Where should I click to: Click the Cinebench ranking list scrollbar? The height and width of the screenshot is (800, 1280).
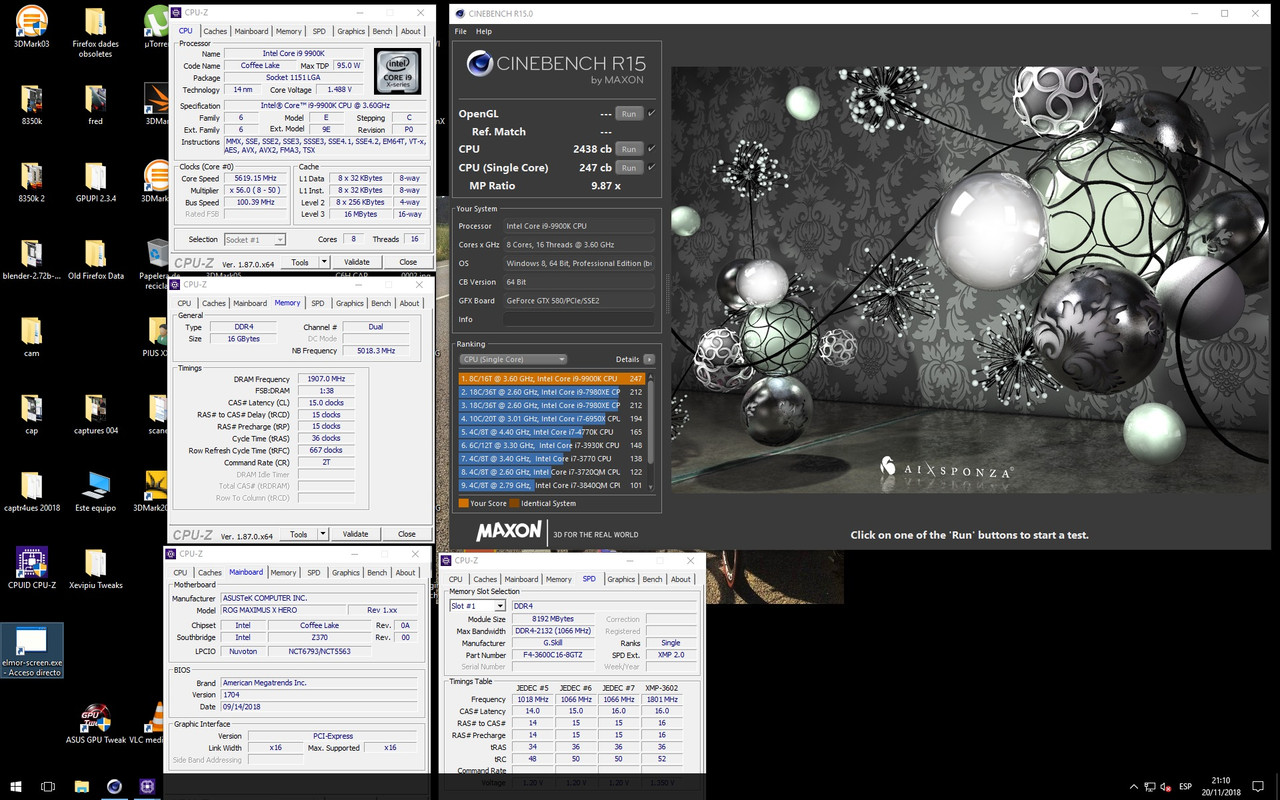(x=652, y=431)
